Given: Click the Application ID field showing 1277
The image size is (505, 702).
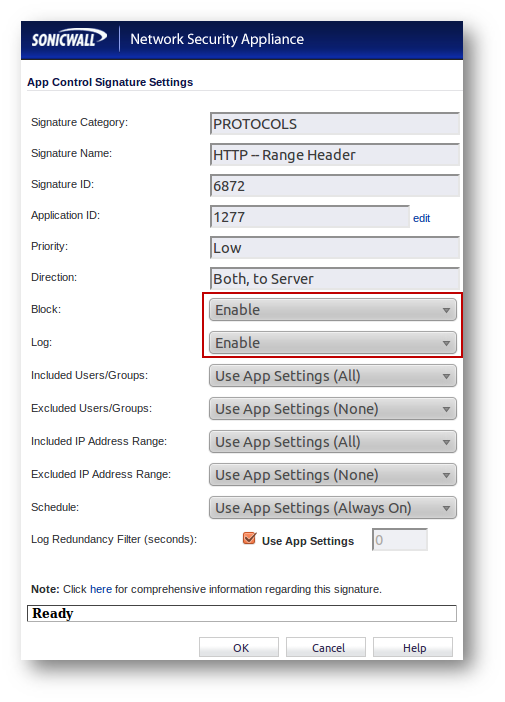Looking at the screenshot, I should [310, 217].
